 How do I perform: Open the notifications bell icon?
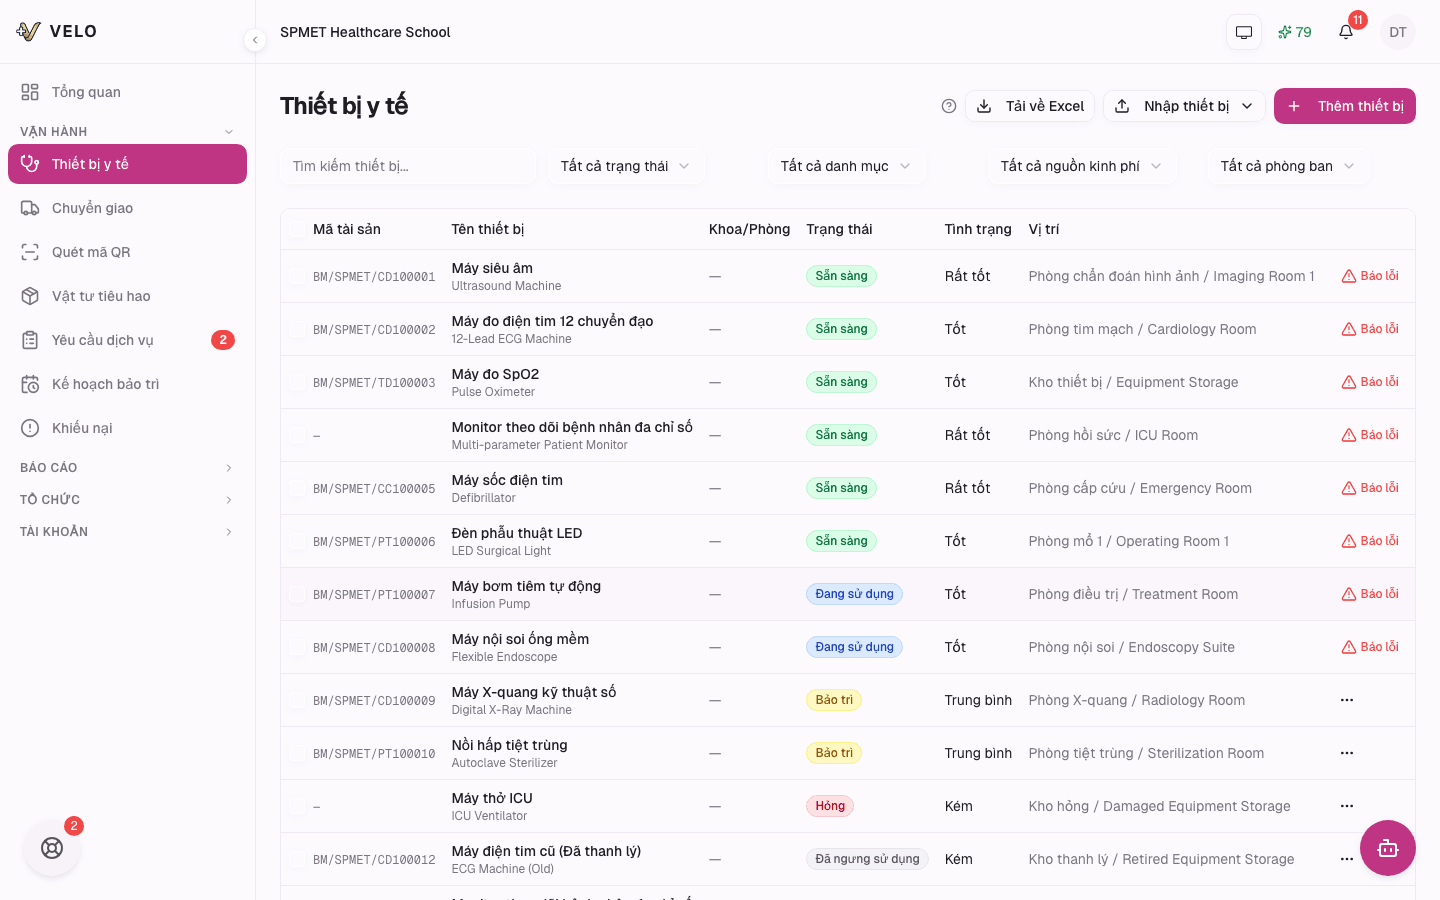click(x=1346, y=32)
